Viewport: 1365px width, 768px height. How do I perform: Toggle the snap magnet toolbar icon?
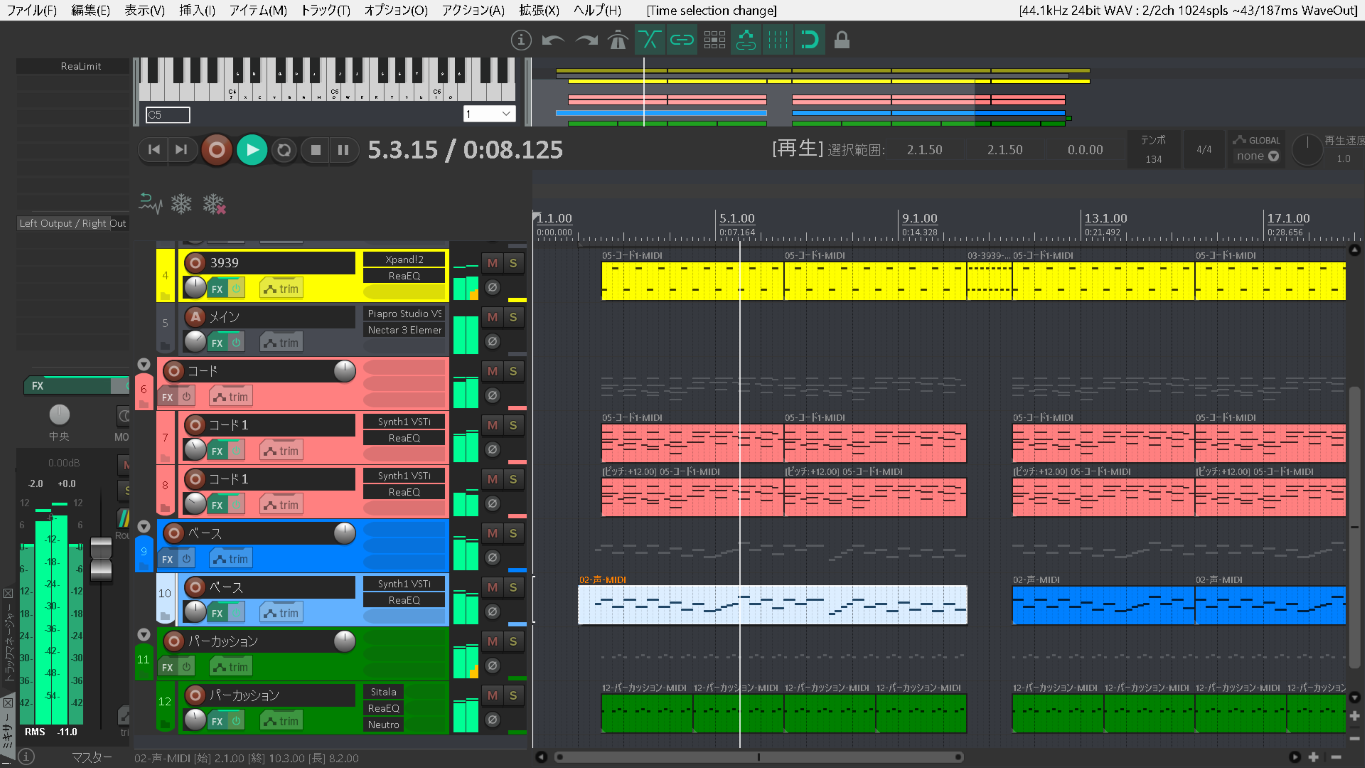[810, 40]
